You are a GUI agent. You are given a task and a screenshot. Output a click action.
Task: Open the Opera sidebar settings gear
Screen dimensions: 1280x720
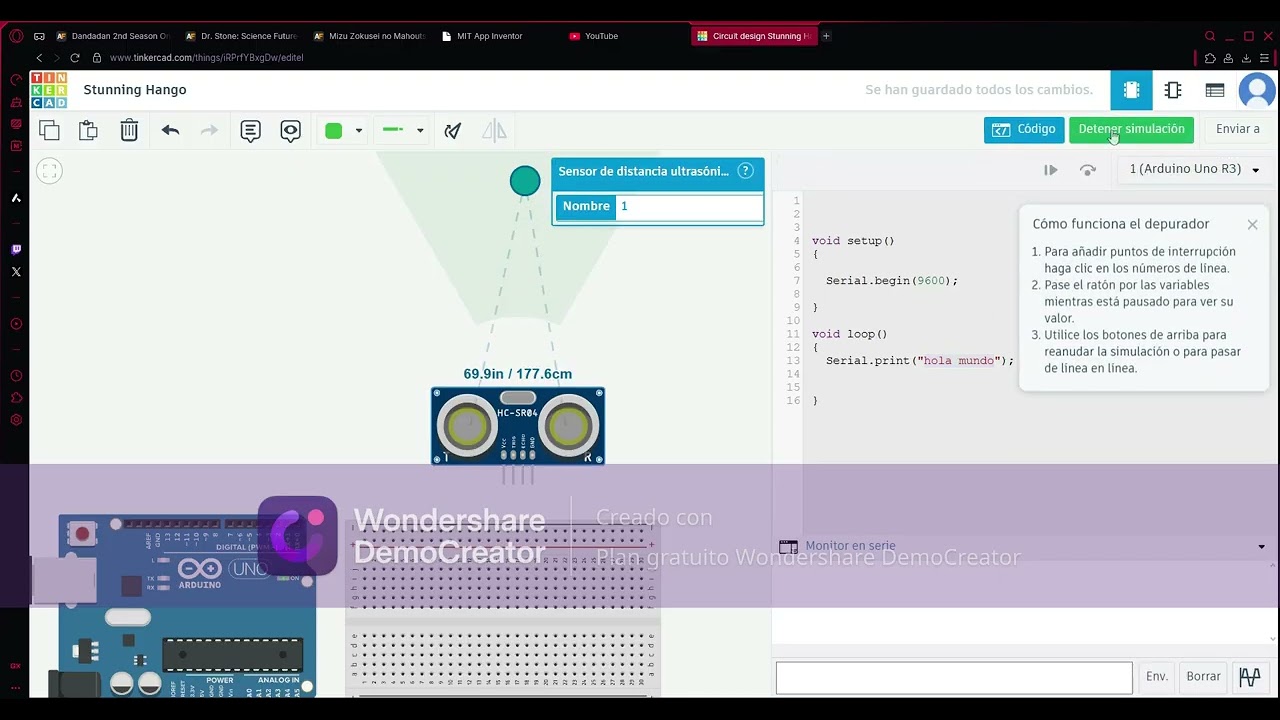(x=16, y=420)
